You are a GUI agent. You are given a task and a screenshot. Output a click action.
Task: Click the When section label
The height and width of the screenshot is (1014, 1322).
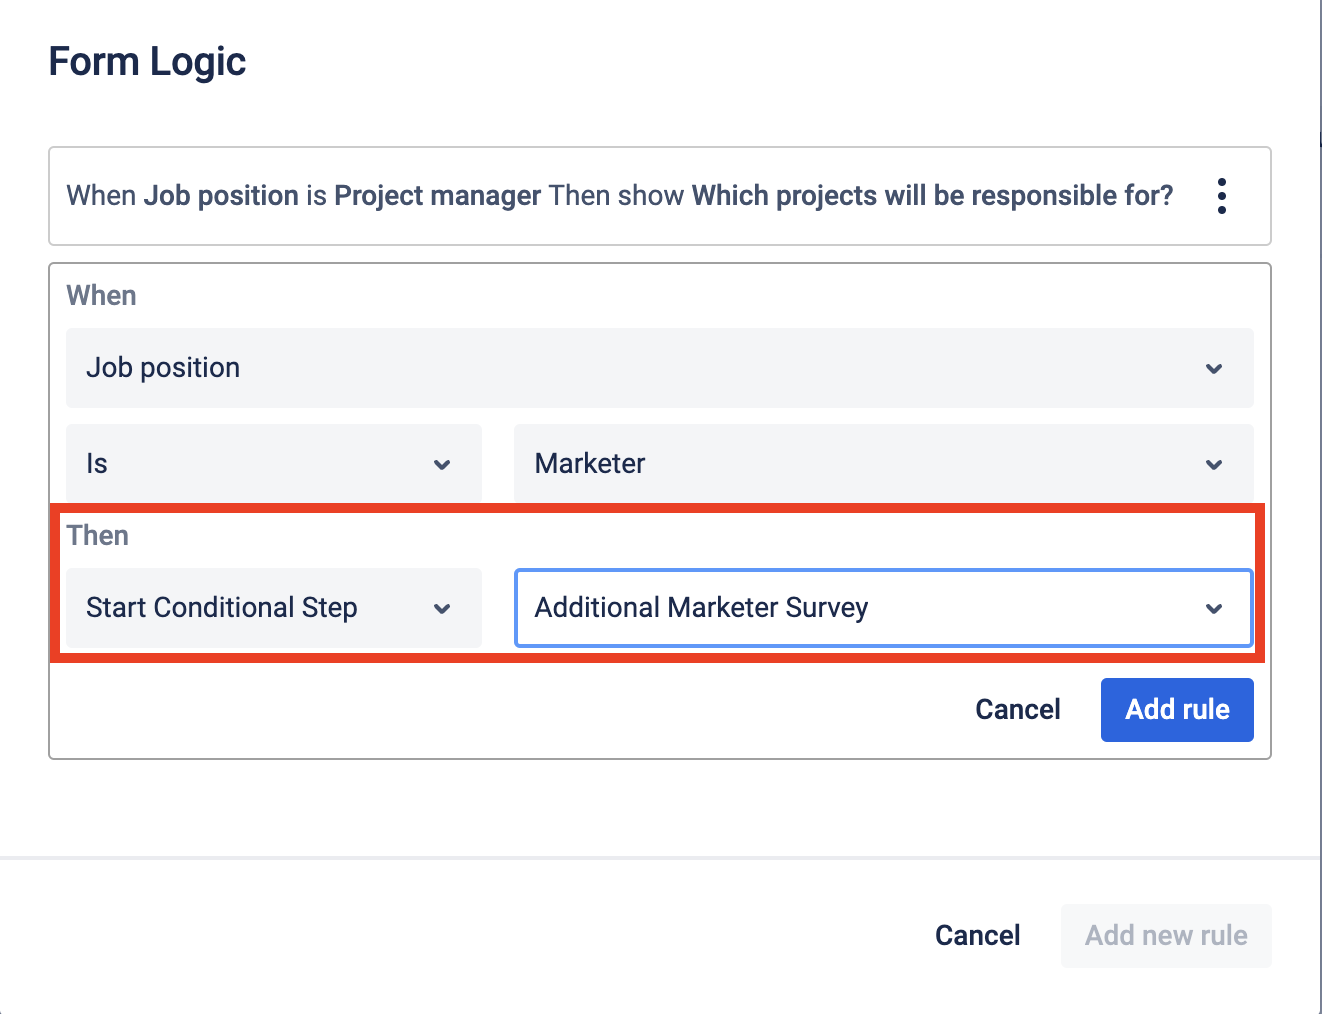(x=101, y=296)
